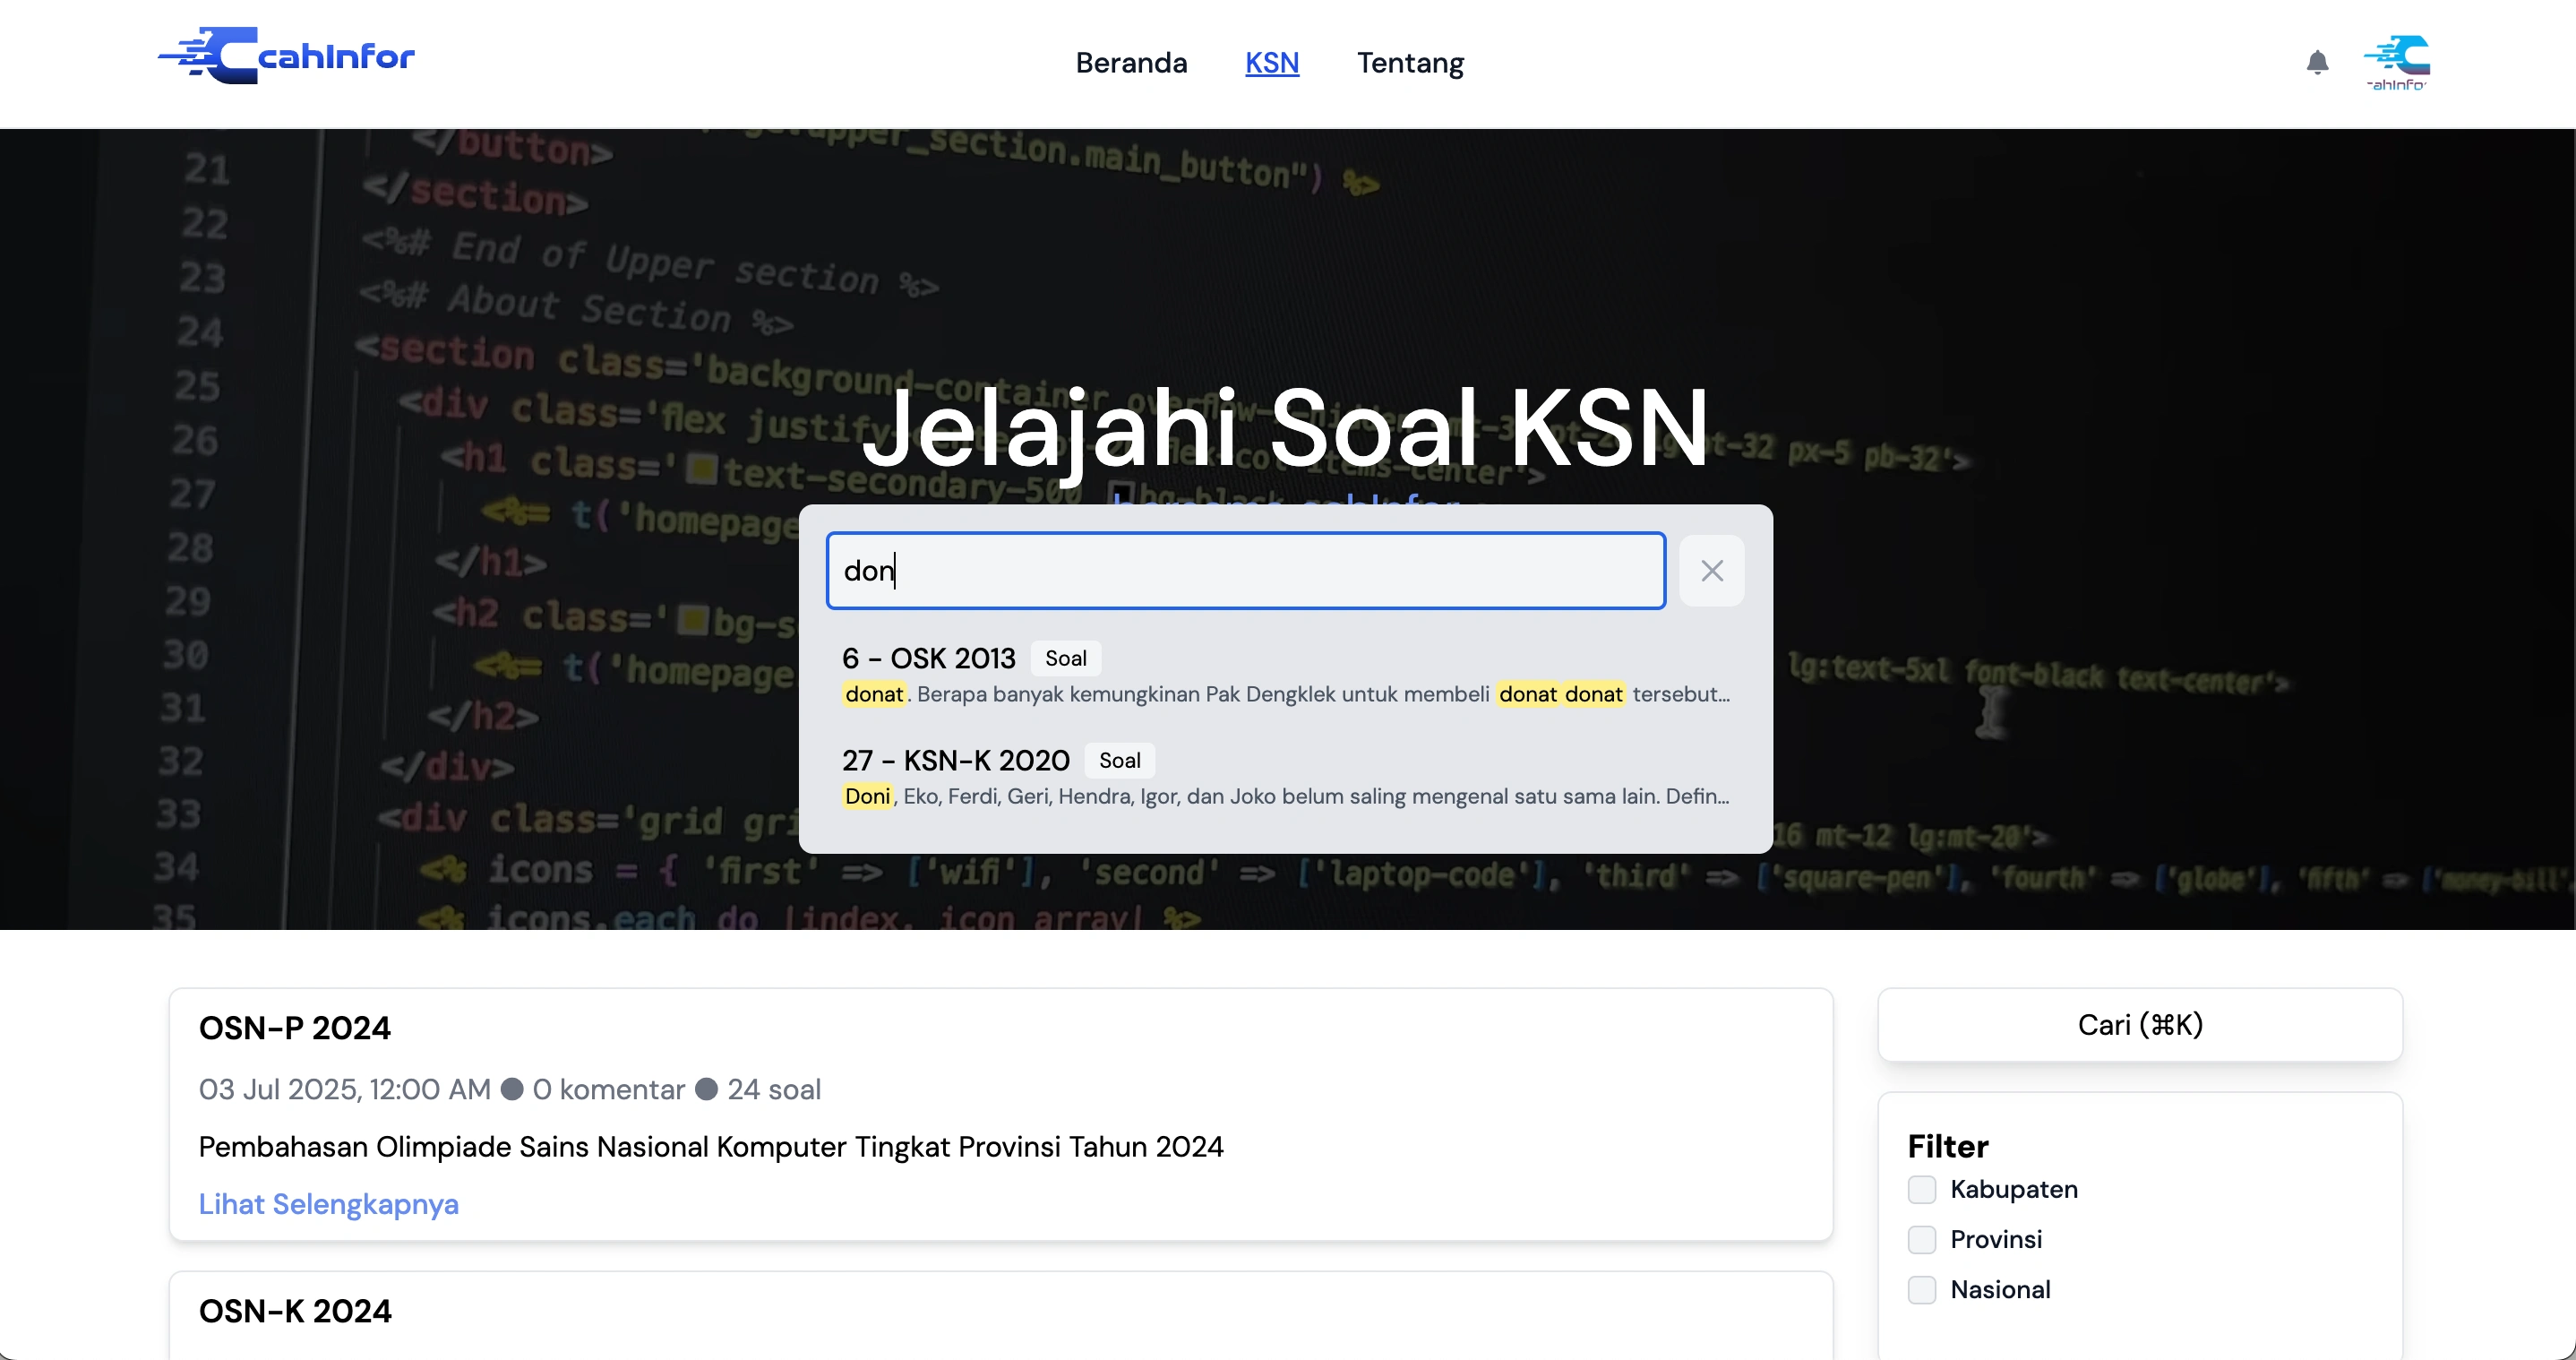This screenshot has height=1360, width=2576.
Task: Open the "27 - KSN-K 2020" search result
Action: tap(955, 760)
